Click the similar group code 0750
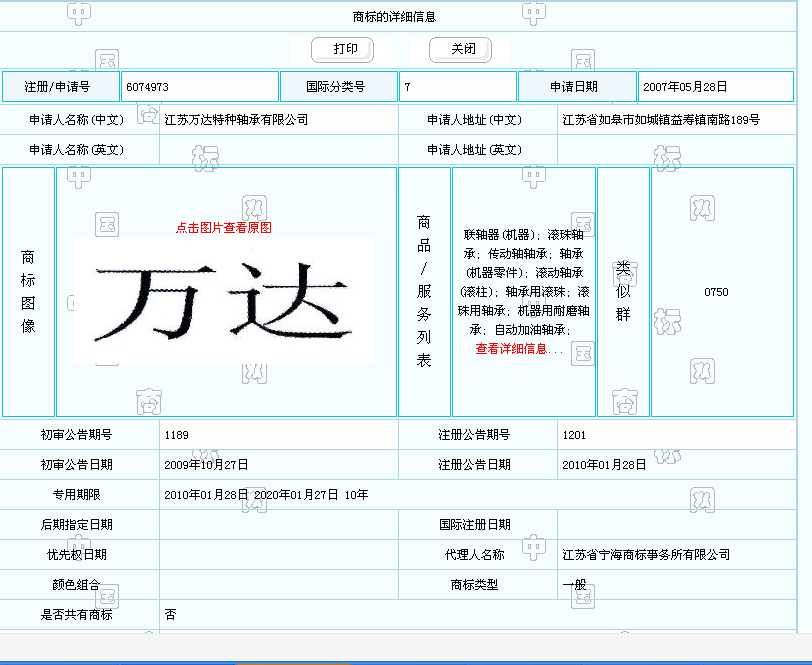This screenshot has width=812, height=665. point(716,292)
